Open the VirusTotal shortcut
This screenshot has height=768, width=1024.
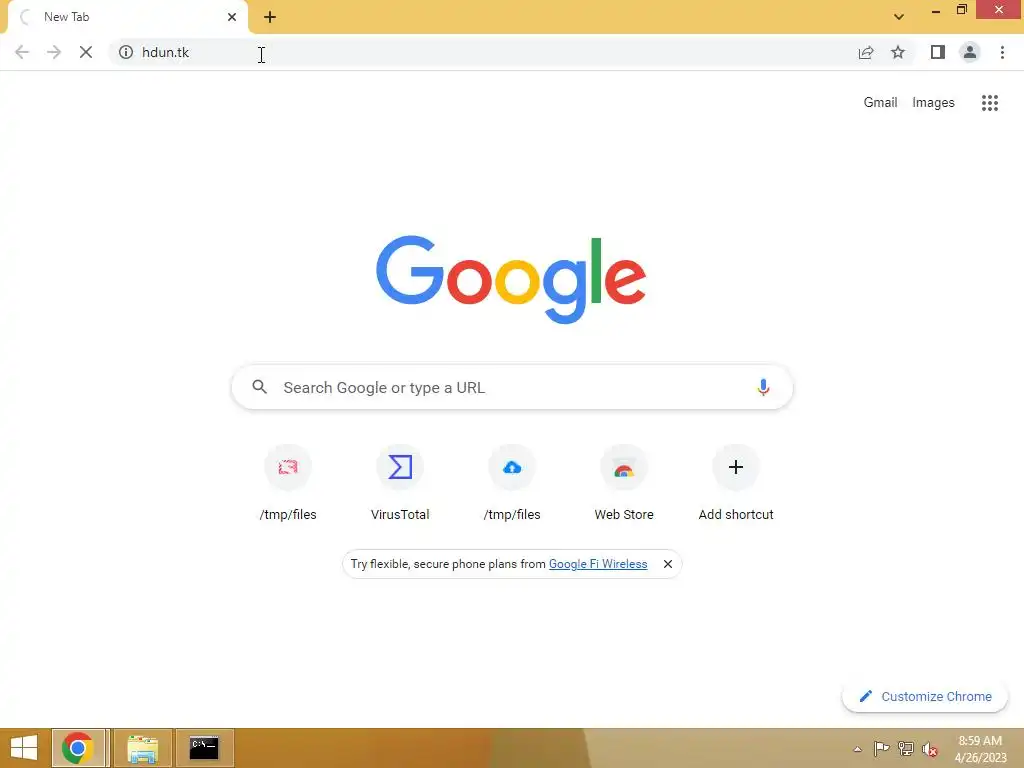click(400, 483)
